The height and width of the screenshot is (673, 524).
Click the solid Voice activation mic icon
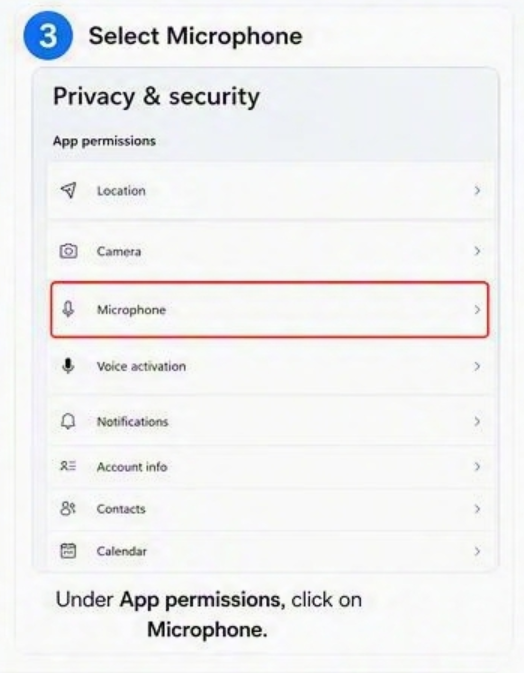click(68, 366)
